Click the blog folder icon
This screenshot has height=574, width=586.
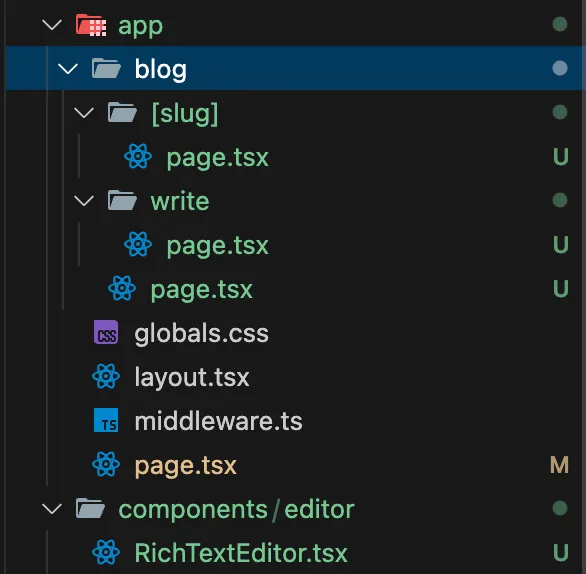(x=106, y=68)
